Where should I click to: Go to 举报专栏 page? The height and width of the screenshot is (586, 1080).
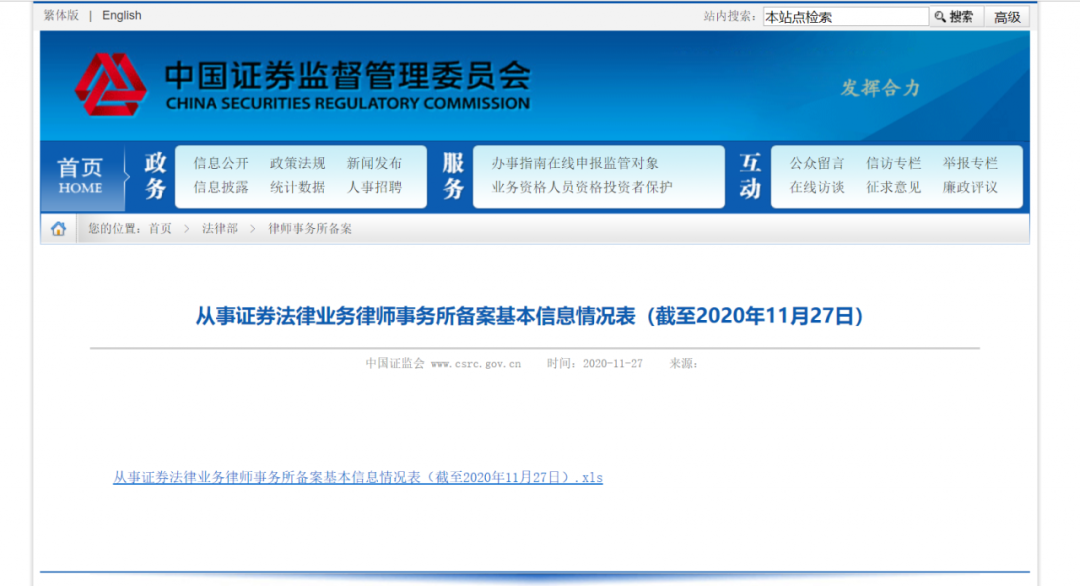point(970,163)
